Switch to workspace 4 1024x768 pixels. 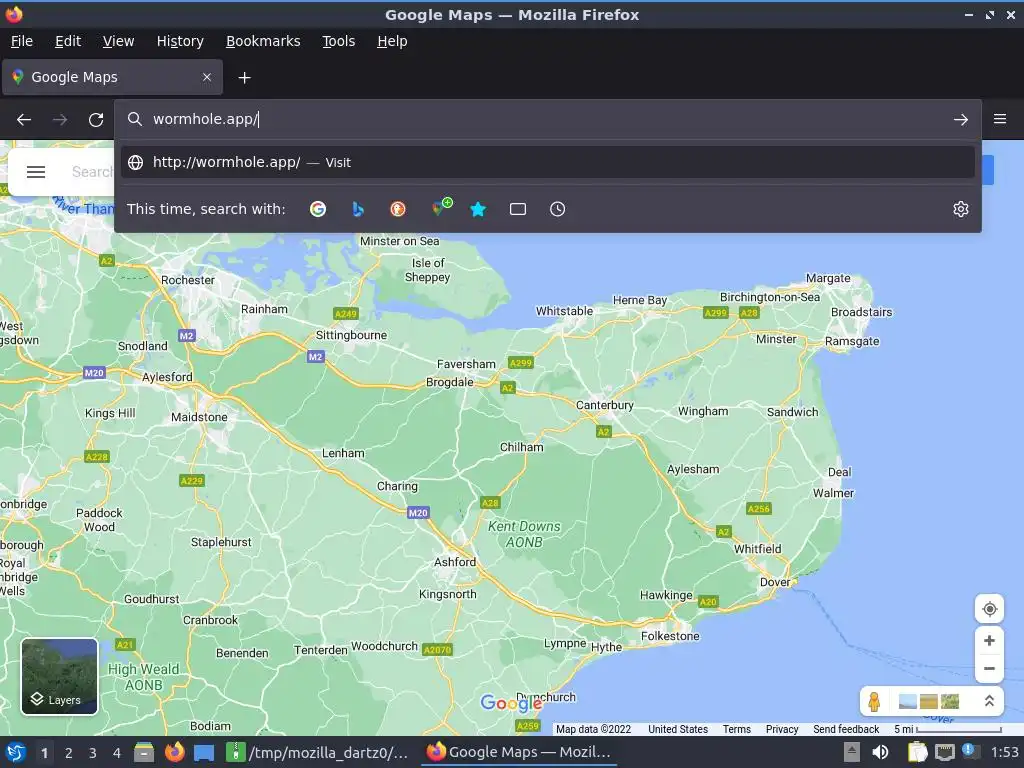(117, 753)
